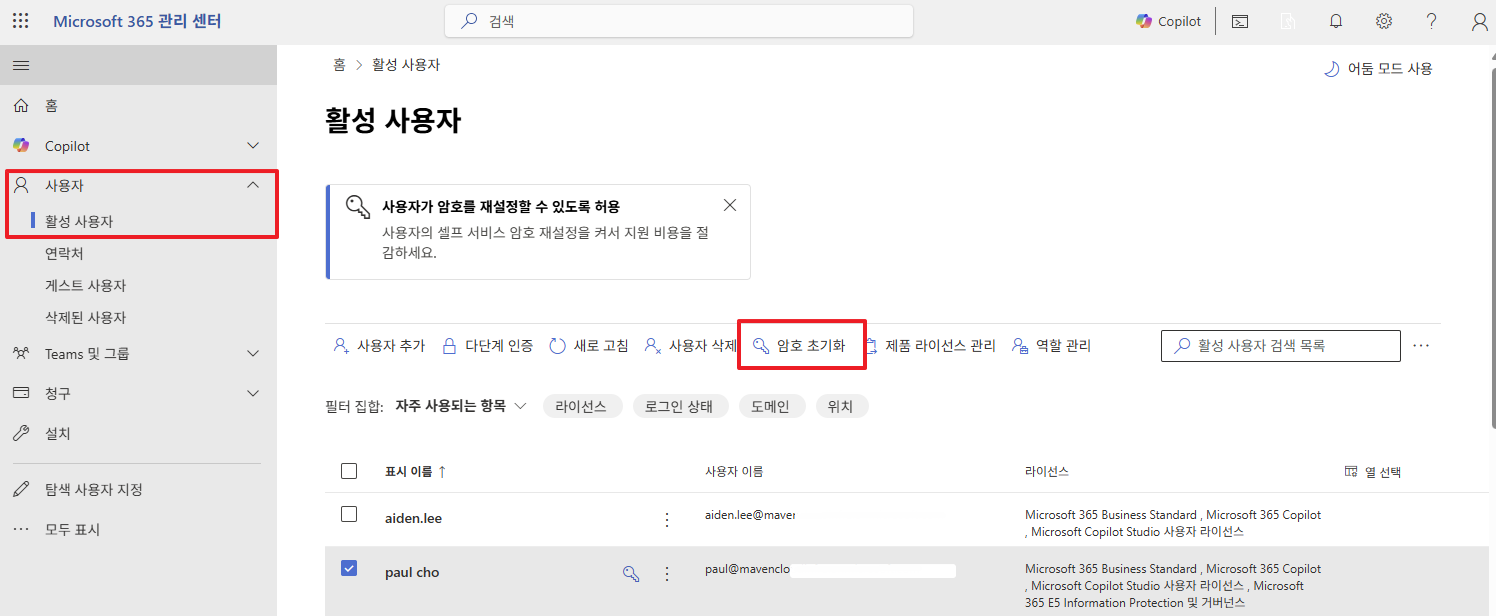Click the 라이선스 column header
Viewport: 1496px width, 616px height.
pos(1047,472)
